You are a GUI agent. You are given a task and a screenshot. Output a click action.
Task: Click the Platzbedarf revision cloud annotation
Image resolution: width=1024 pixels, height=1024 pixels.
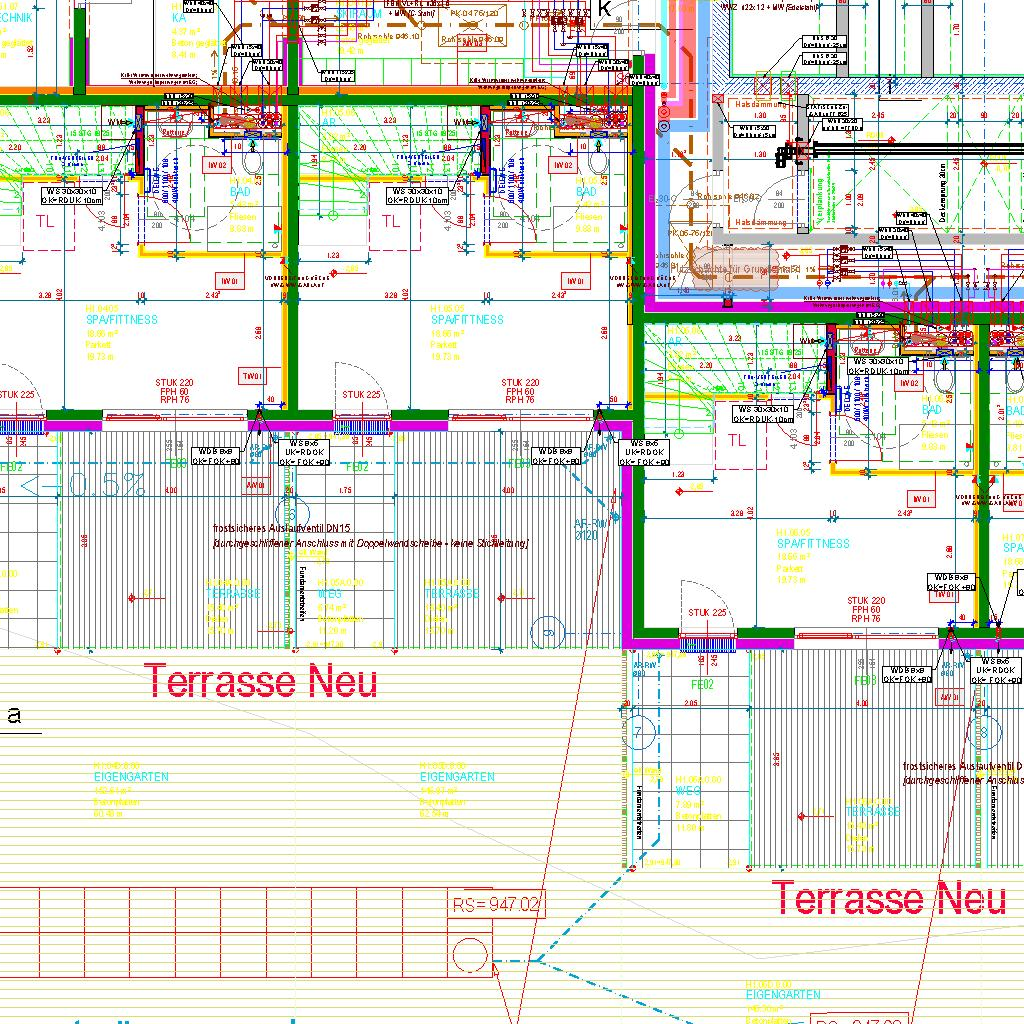pos(735,270)
